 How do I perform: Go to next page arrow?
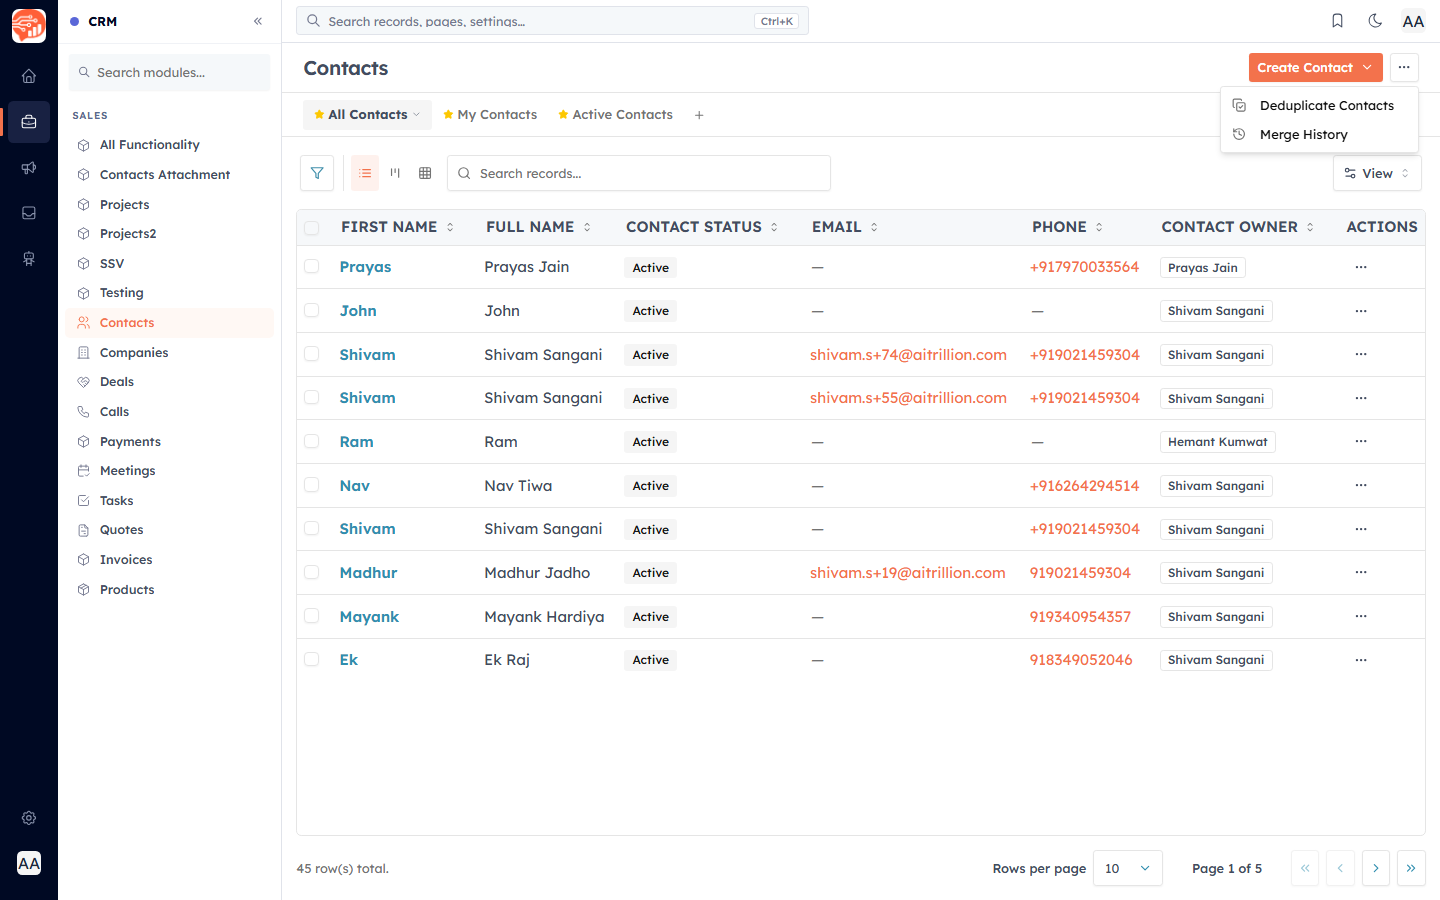pos(1376,868)
